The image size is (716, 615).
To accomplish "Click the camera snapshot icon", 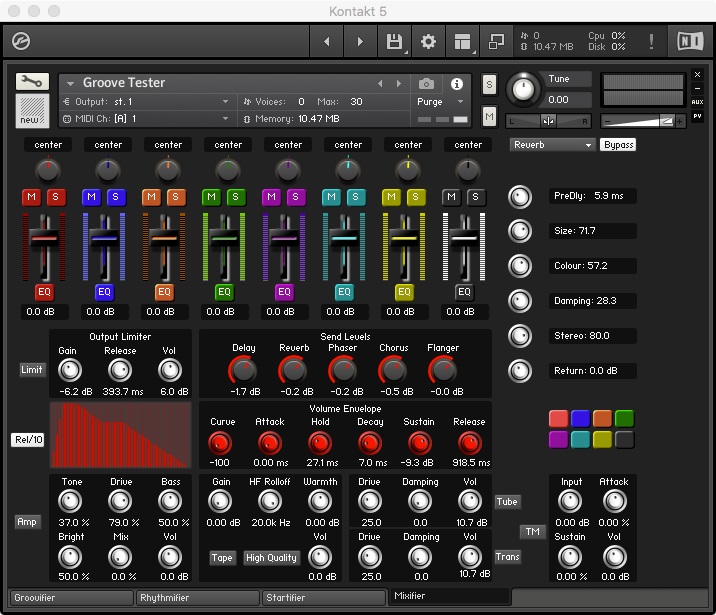I will (427, 84).
